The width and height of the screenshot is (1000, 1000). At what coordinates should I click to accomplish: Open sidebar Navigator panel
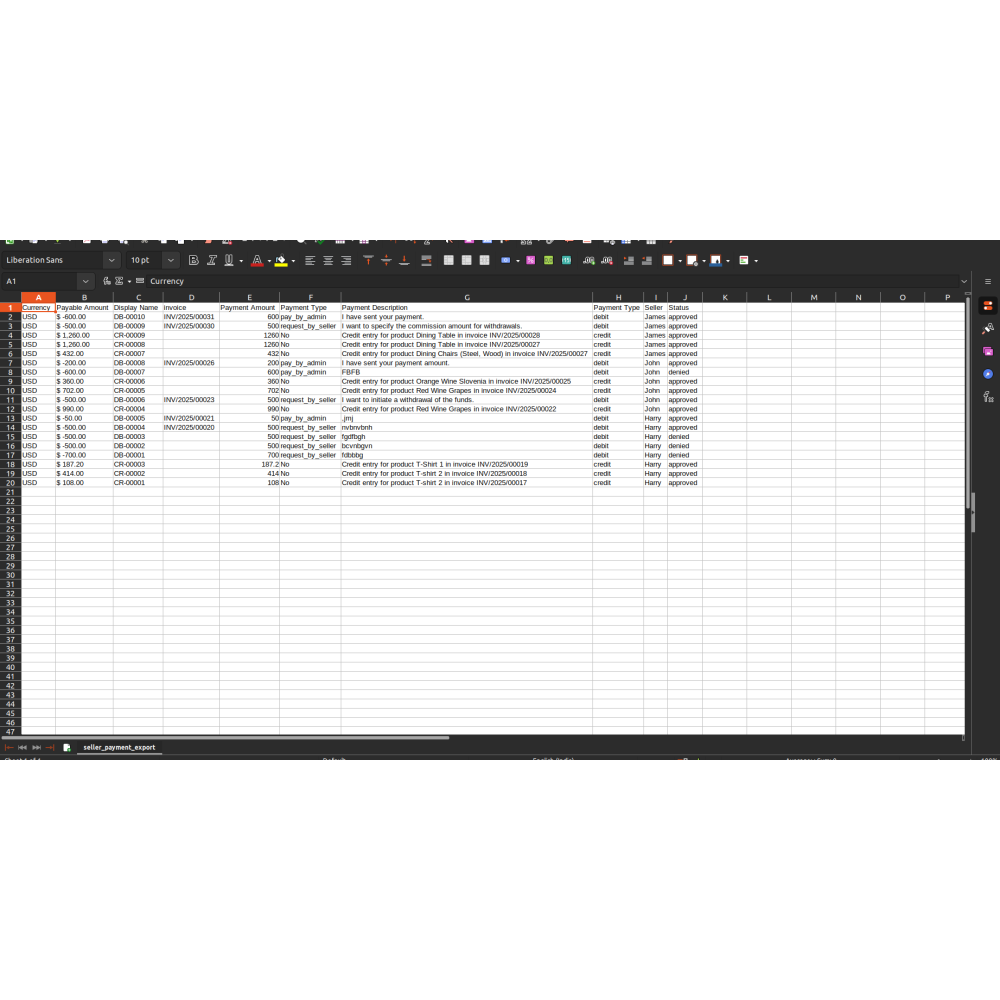[x=988, y=374]
